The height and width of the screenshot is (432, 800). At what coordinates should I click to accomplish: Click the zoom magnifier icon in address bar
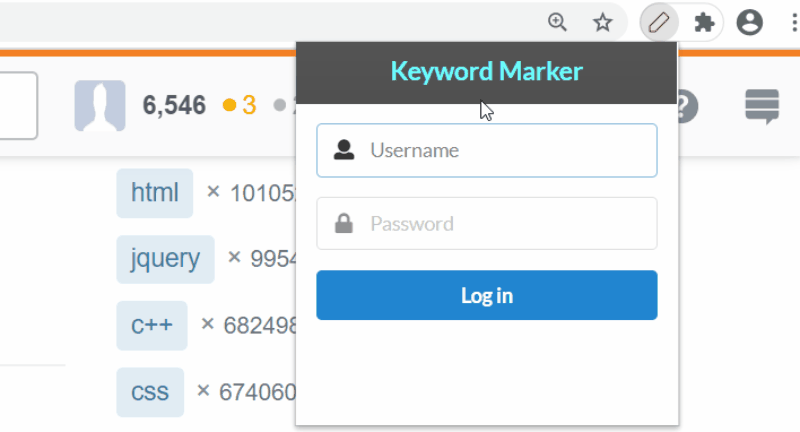click(557, 22)
